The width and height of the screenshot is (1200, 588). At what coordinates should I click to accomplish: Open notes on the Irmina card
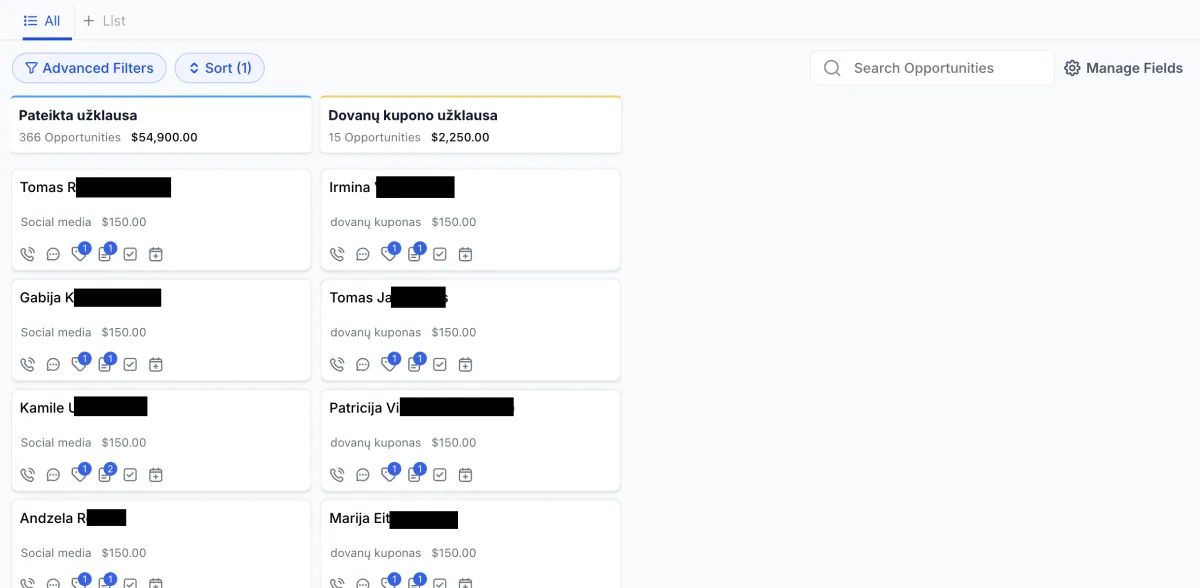[415, 253]
